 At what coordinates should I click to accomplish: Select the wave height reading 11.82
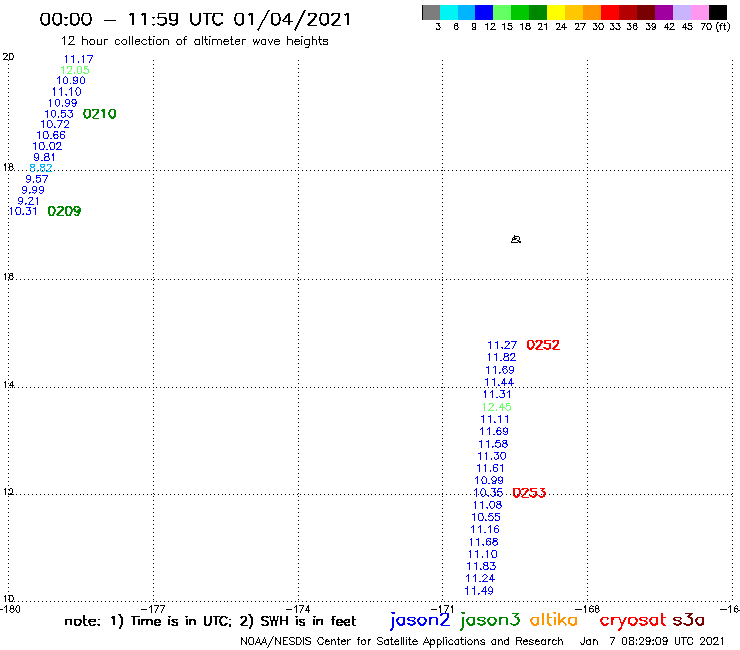click(x=501, y=357)
